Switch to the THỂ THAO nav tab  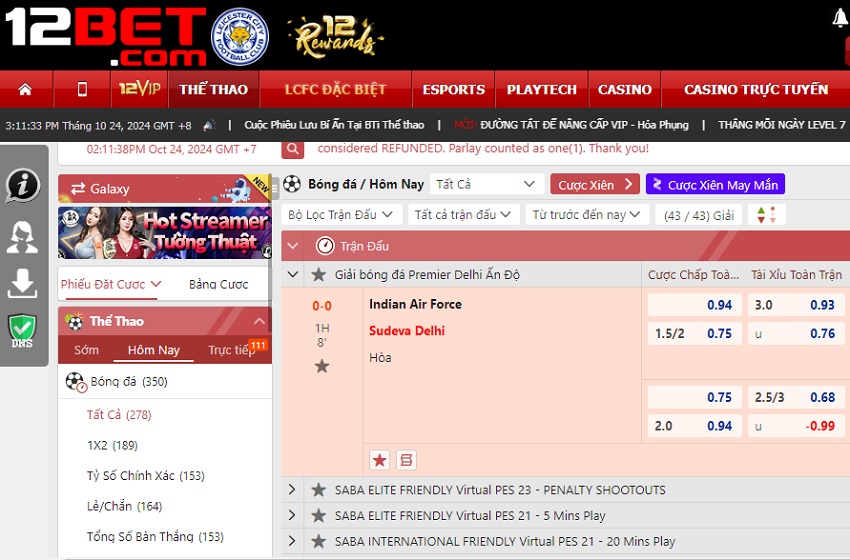click(x=214, y=89)
